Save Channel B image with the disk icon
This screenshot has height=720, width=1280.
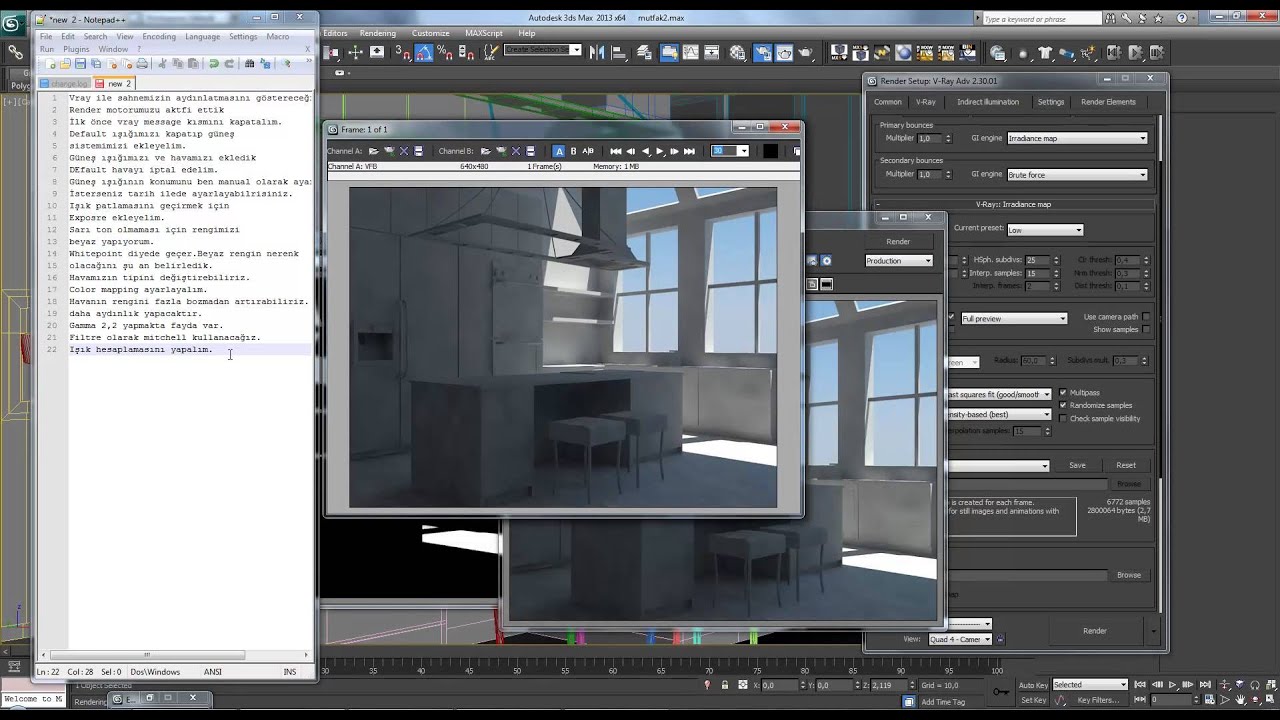coord(530,151)
